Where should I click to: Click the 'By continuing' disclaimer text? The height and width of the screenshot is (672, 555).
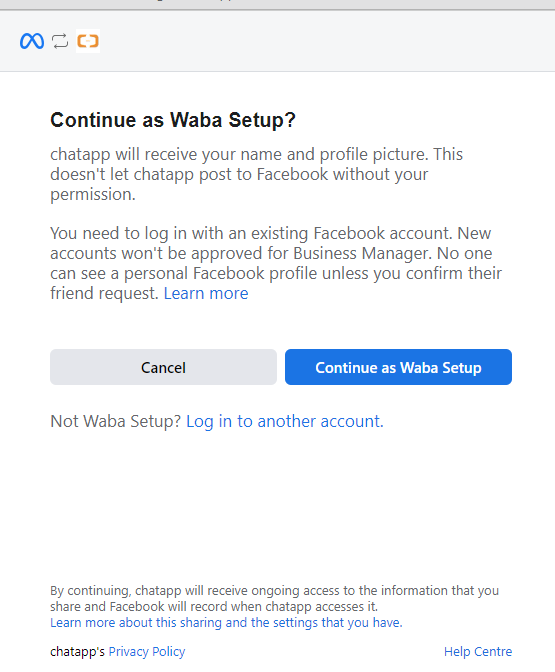[274, 598]
